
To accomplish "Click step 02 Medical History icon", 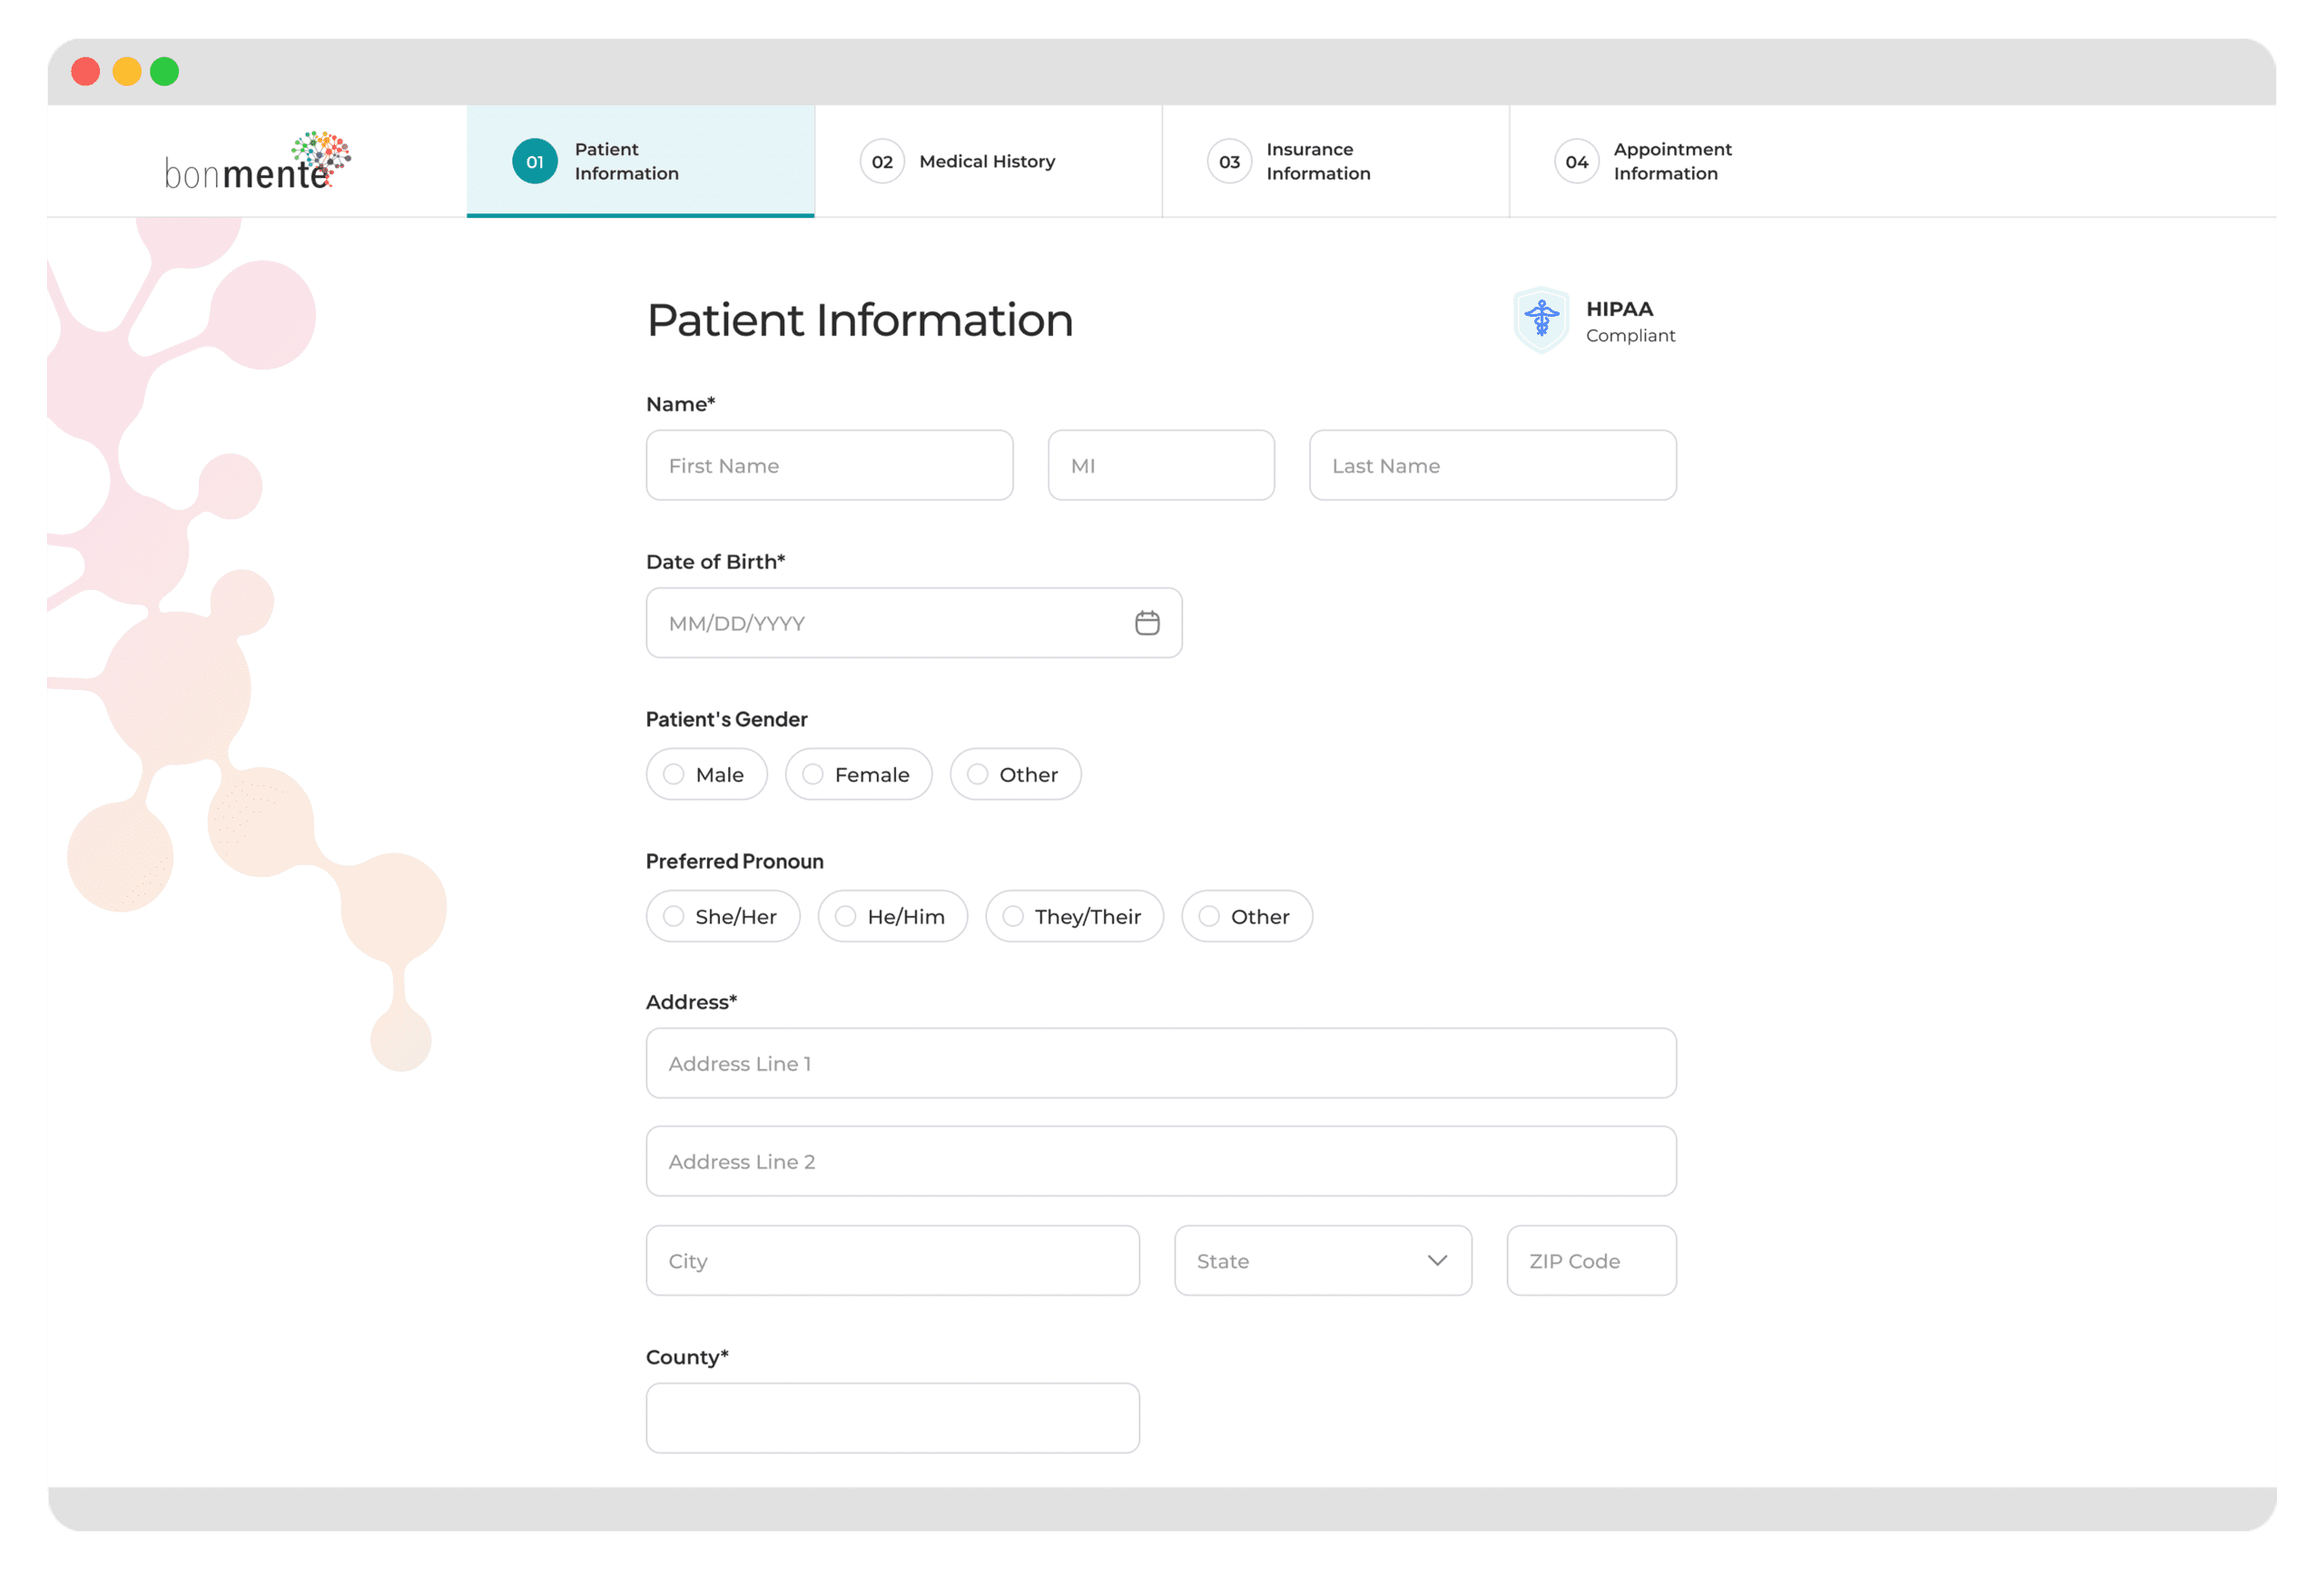I will (x=880, y=161).
